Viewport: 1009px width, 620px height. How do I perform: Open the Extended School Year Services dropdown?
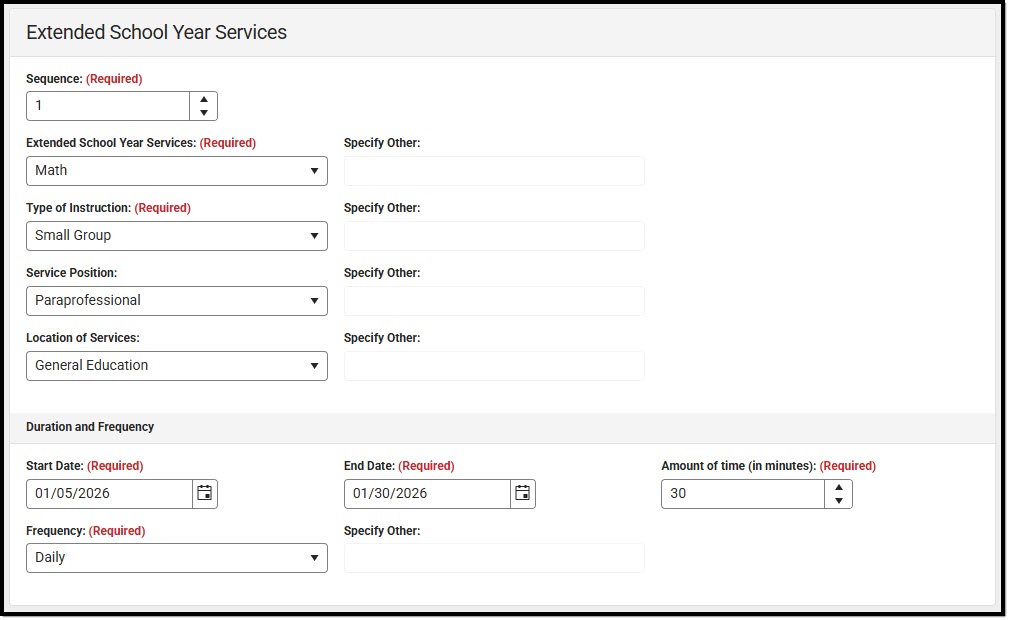[176, 171]
